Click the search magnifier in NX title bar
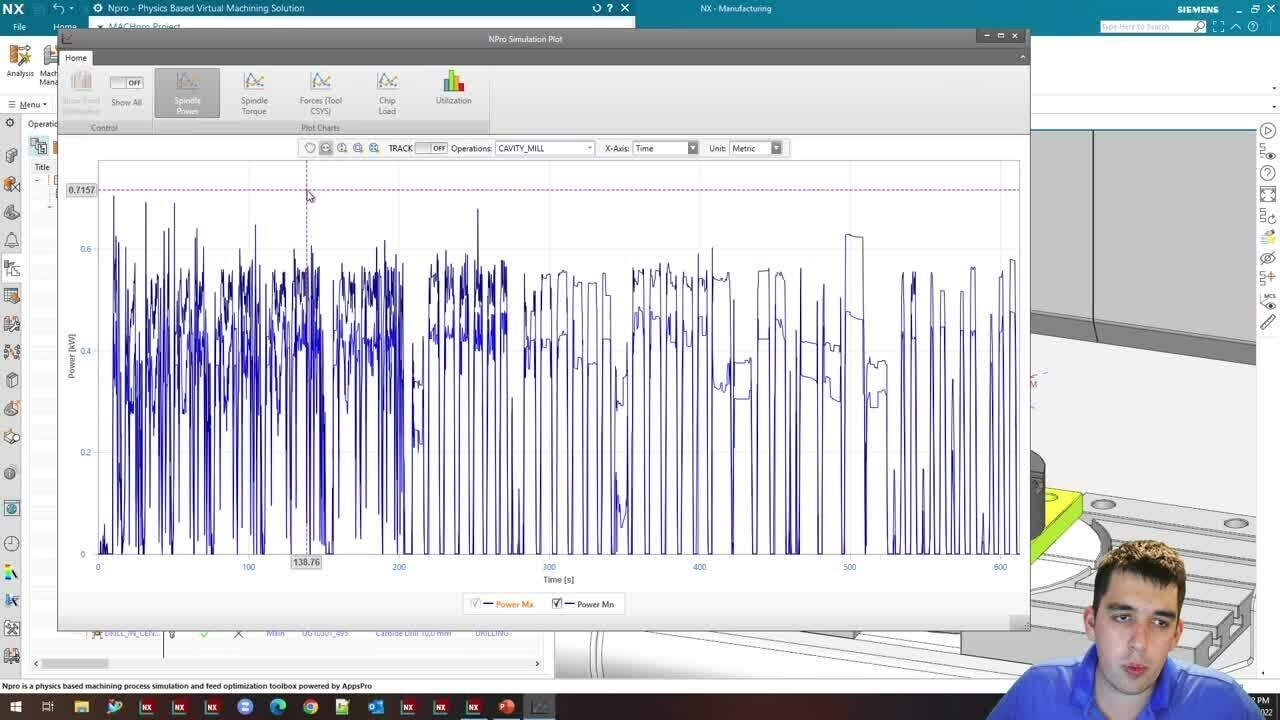The image size is (1280, 720). (1200, 27)
